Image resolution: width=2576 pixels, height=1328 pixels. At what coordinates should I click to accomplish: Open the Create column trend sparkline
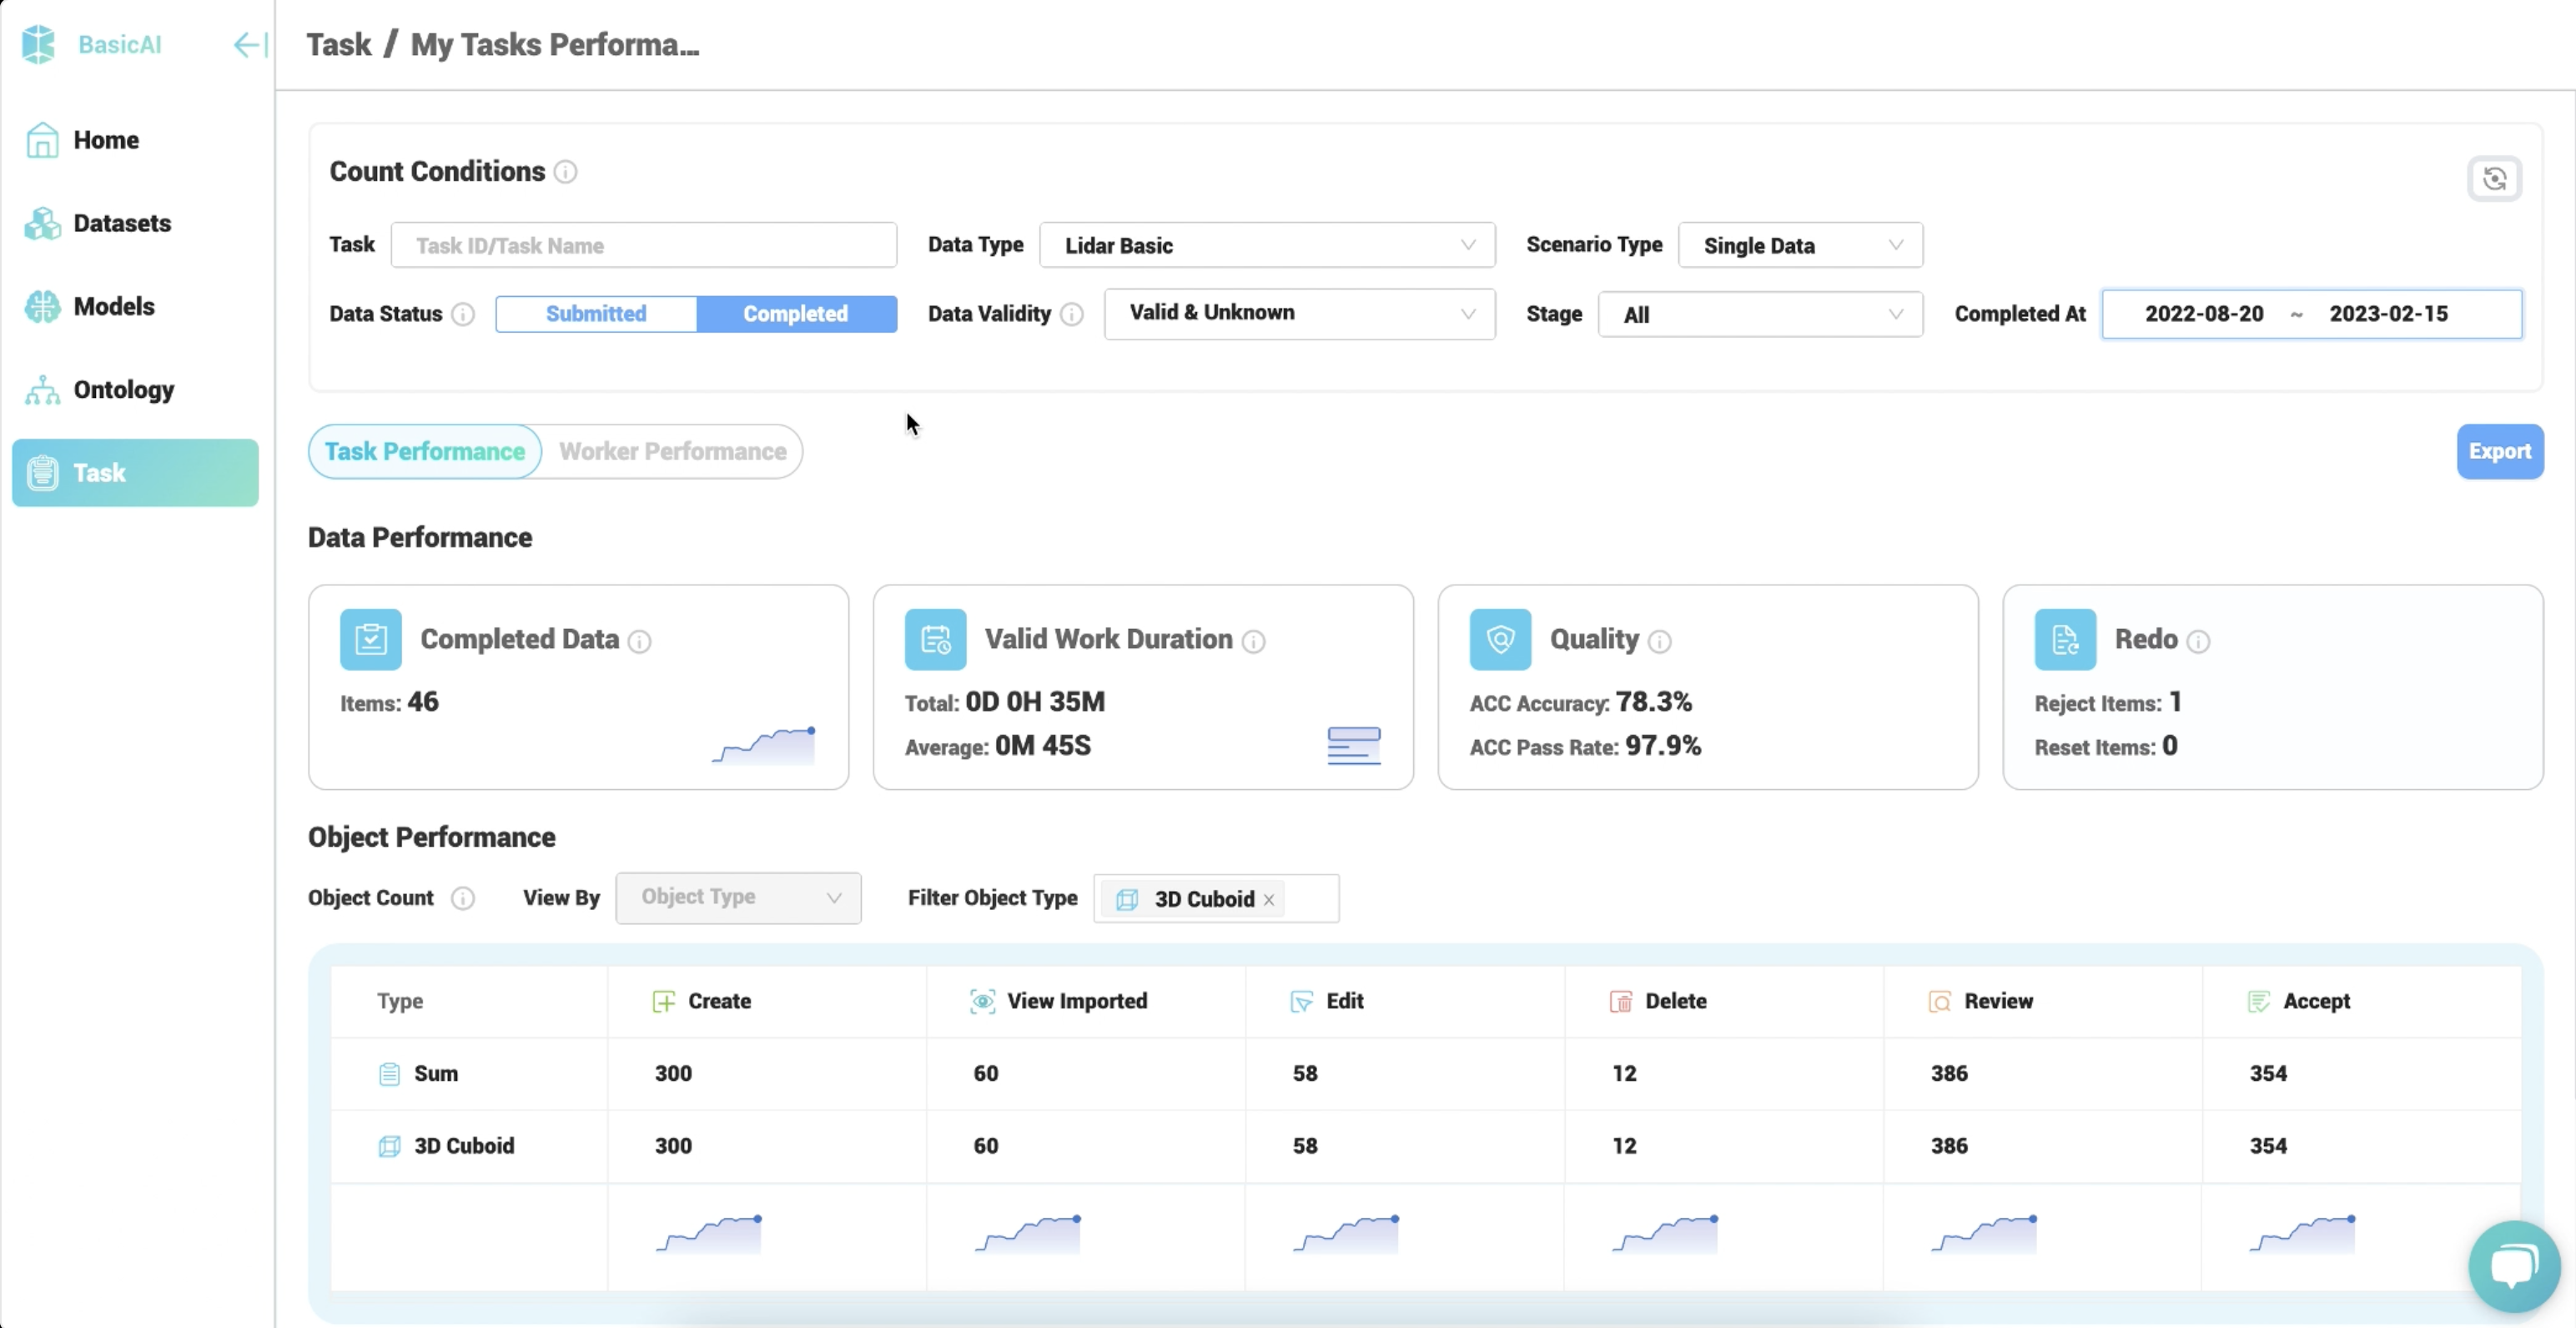(709, 1234)
